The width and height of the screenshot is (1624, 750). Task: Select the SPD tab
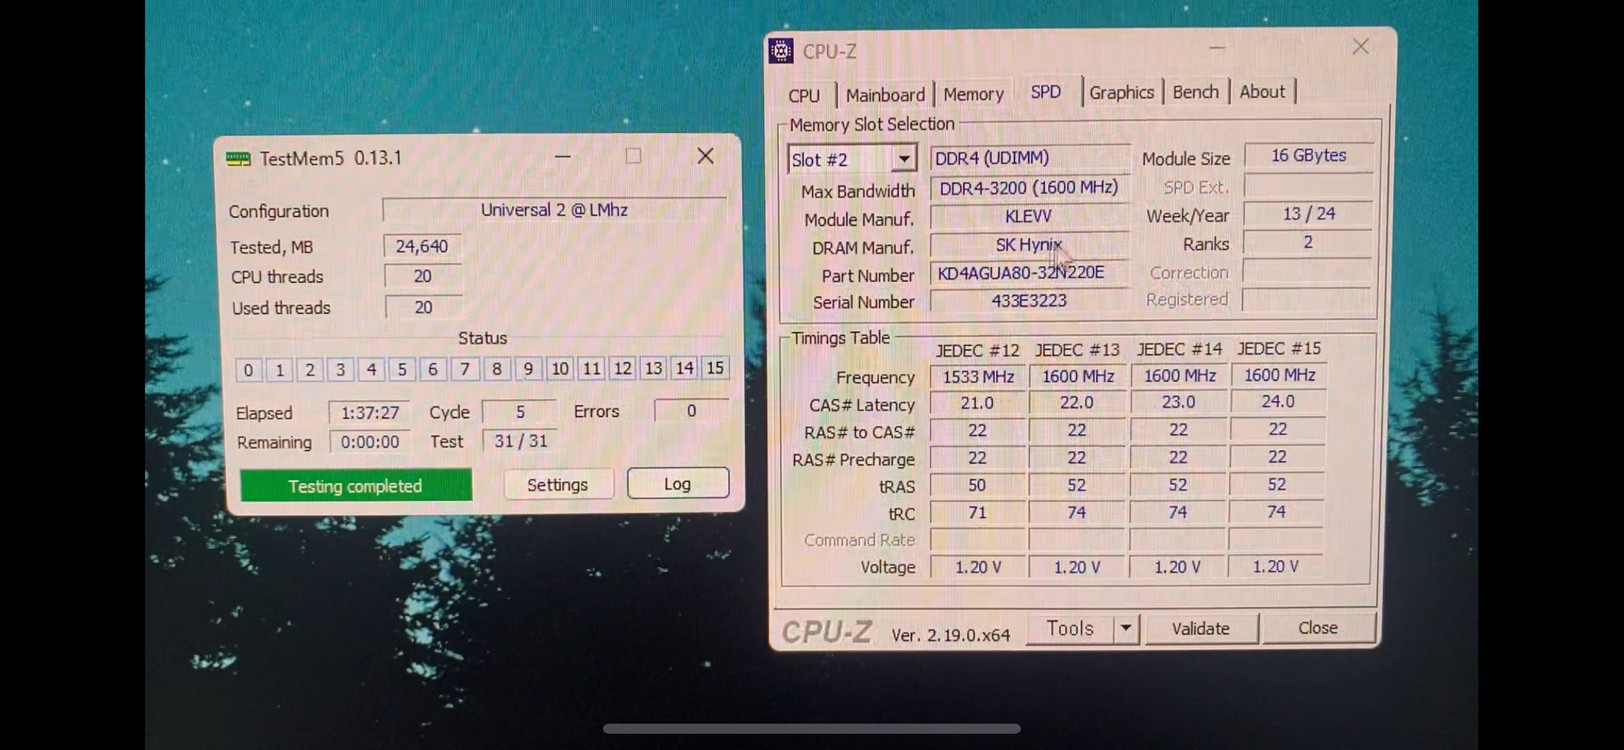(x=1046, y=92)
